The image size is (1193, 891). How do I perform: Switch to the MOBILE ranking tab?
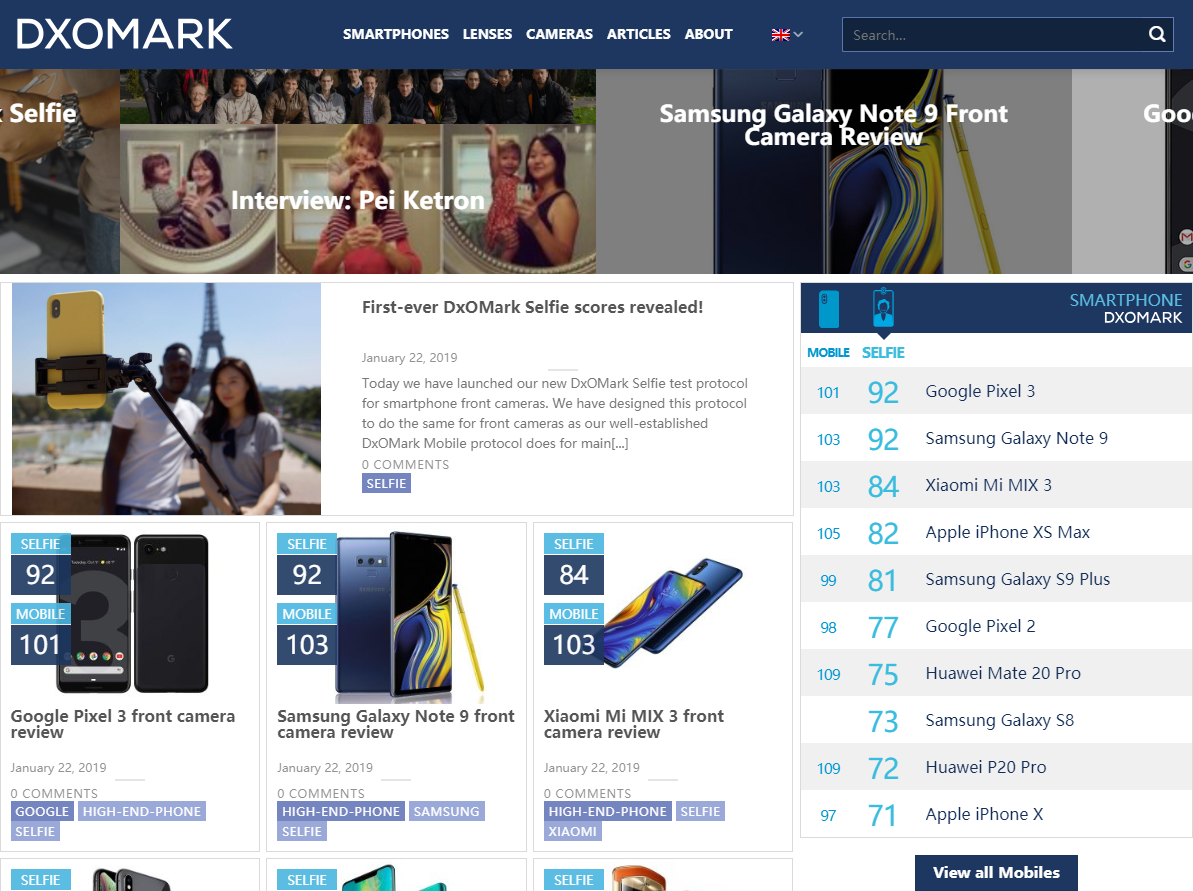[x=828, y=352]
